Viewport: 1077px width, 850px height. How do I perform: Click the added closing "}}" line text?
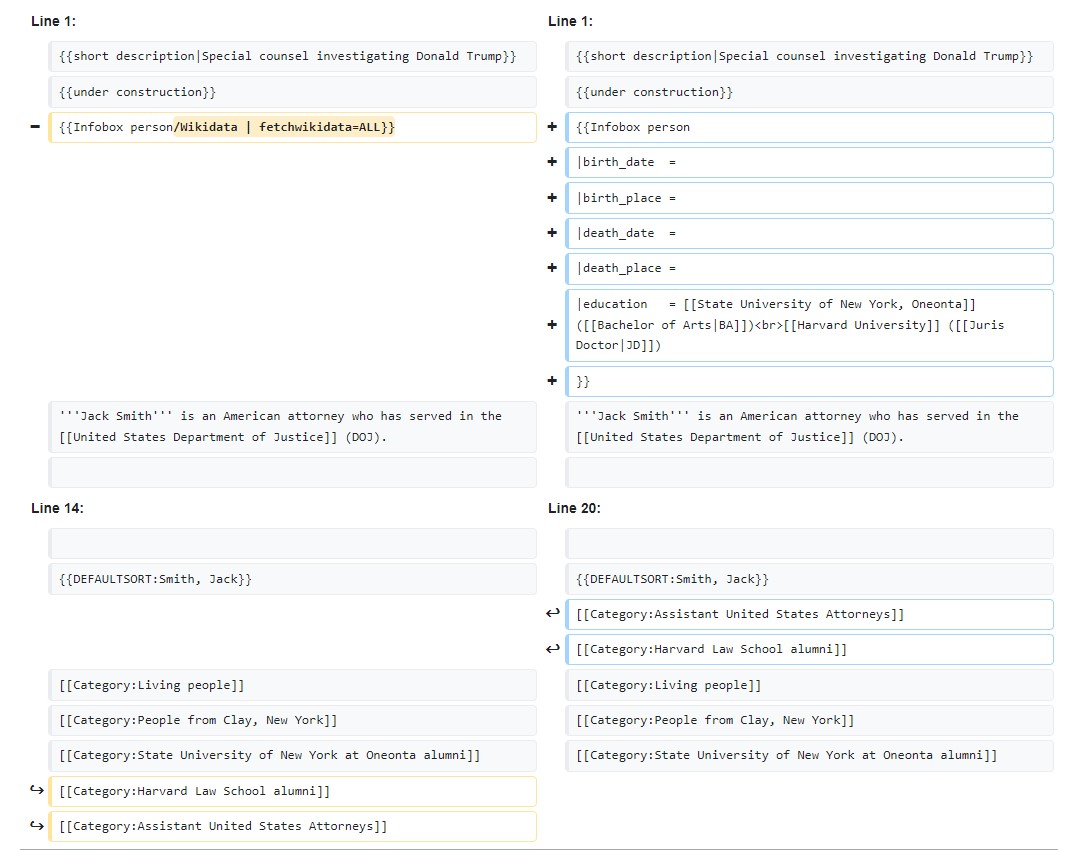click(583, 382)
